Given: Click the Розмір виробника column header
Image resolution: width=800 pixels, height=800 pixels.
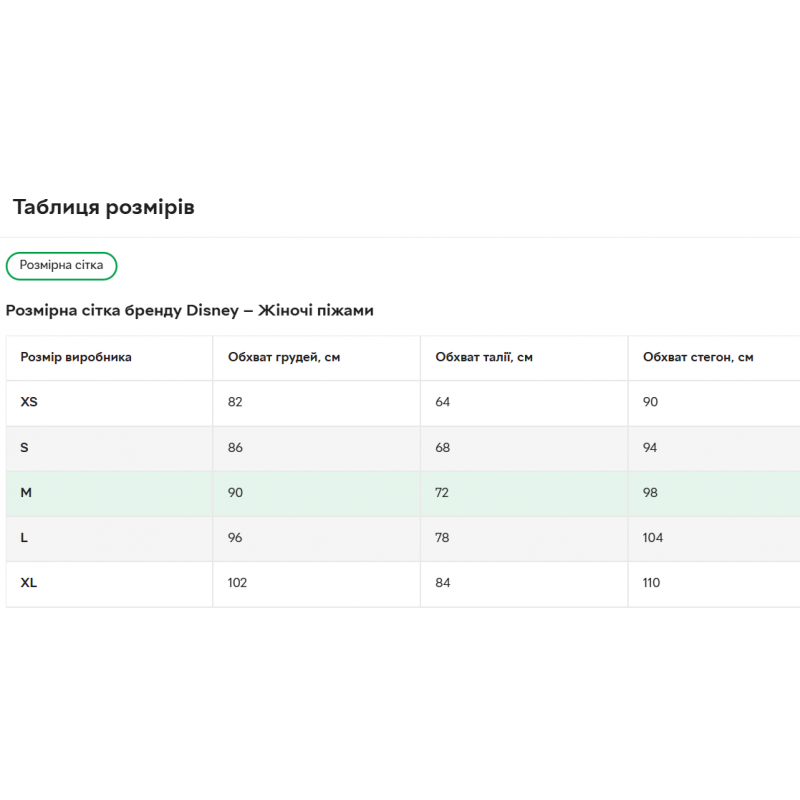Looking at the screenshot, I should click(x=76, y=357).
